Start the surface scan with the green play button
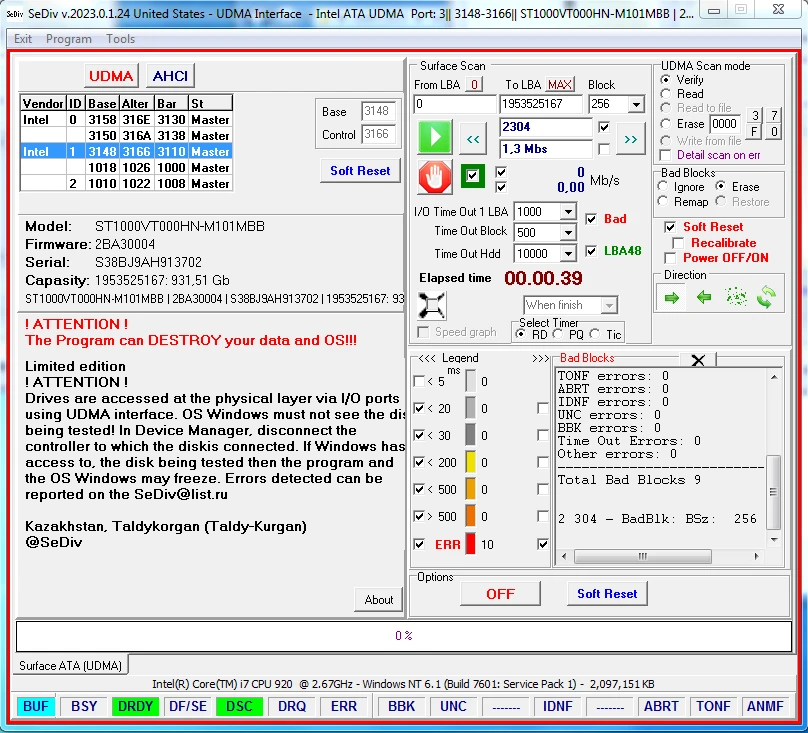Screen dimensions: 808x733 (x=435, y=137)
